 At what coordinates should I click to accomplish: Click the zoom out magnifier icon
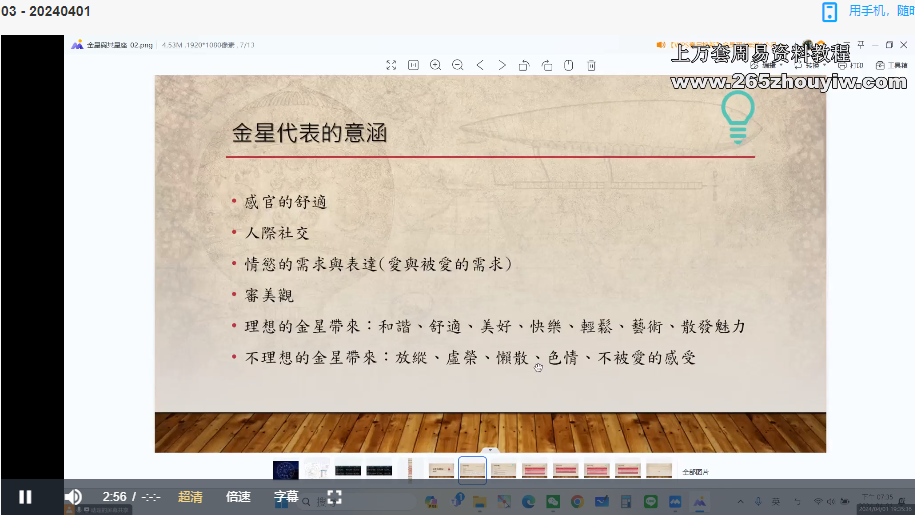pos(457,65)
